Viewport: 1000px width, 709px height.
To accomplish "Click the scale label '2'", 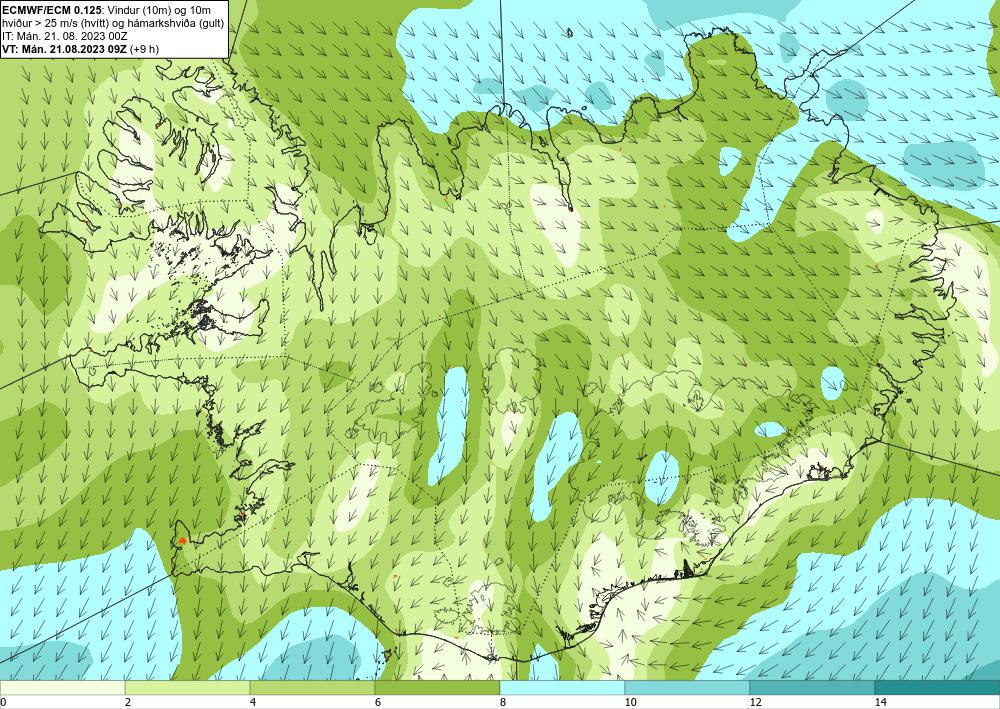I will click(x=128, y=702).
